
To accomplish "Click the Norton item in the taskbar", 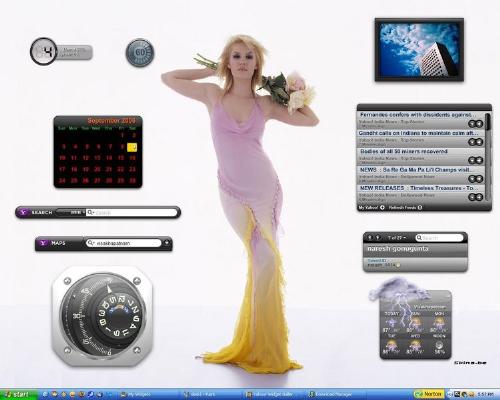I will 429,394.
